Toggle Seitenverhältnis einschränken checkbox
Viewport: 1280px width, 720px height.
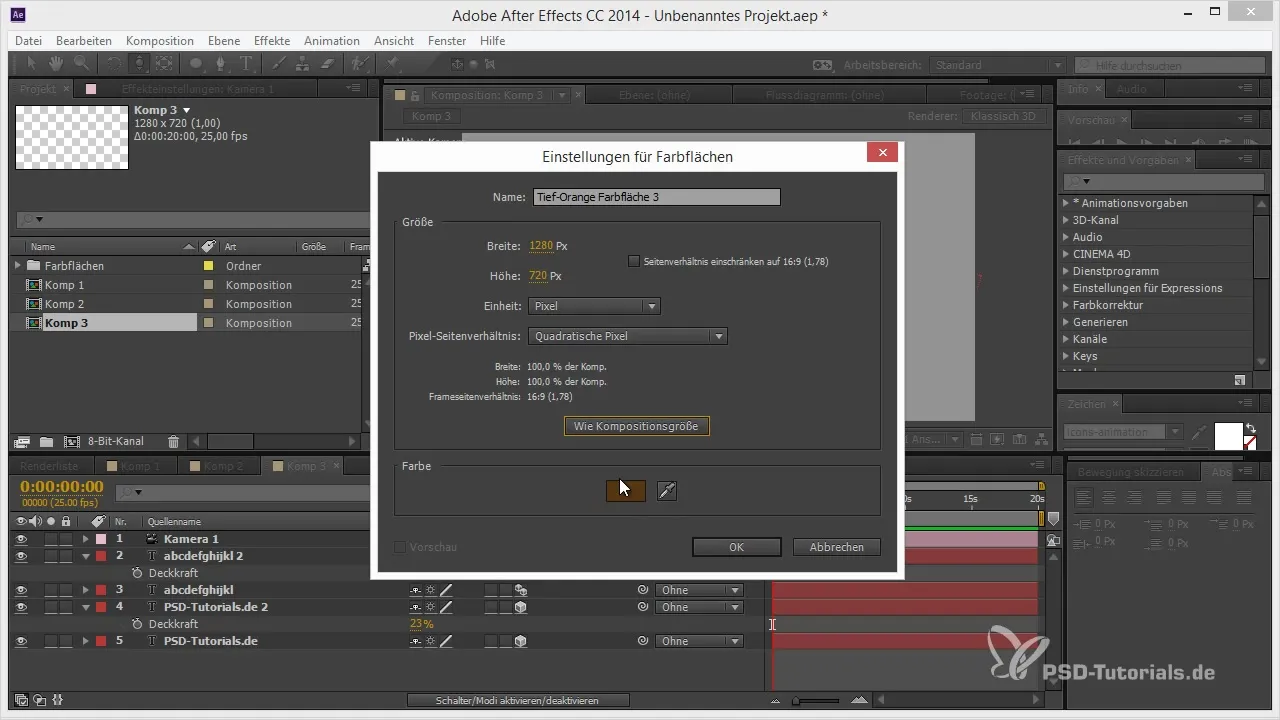click(633, 261)
